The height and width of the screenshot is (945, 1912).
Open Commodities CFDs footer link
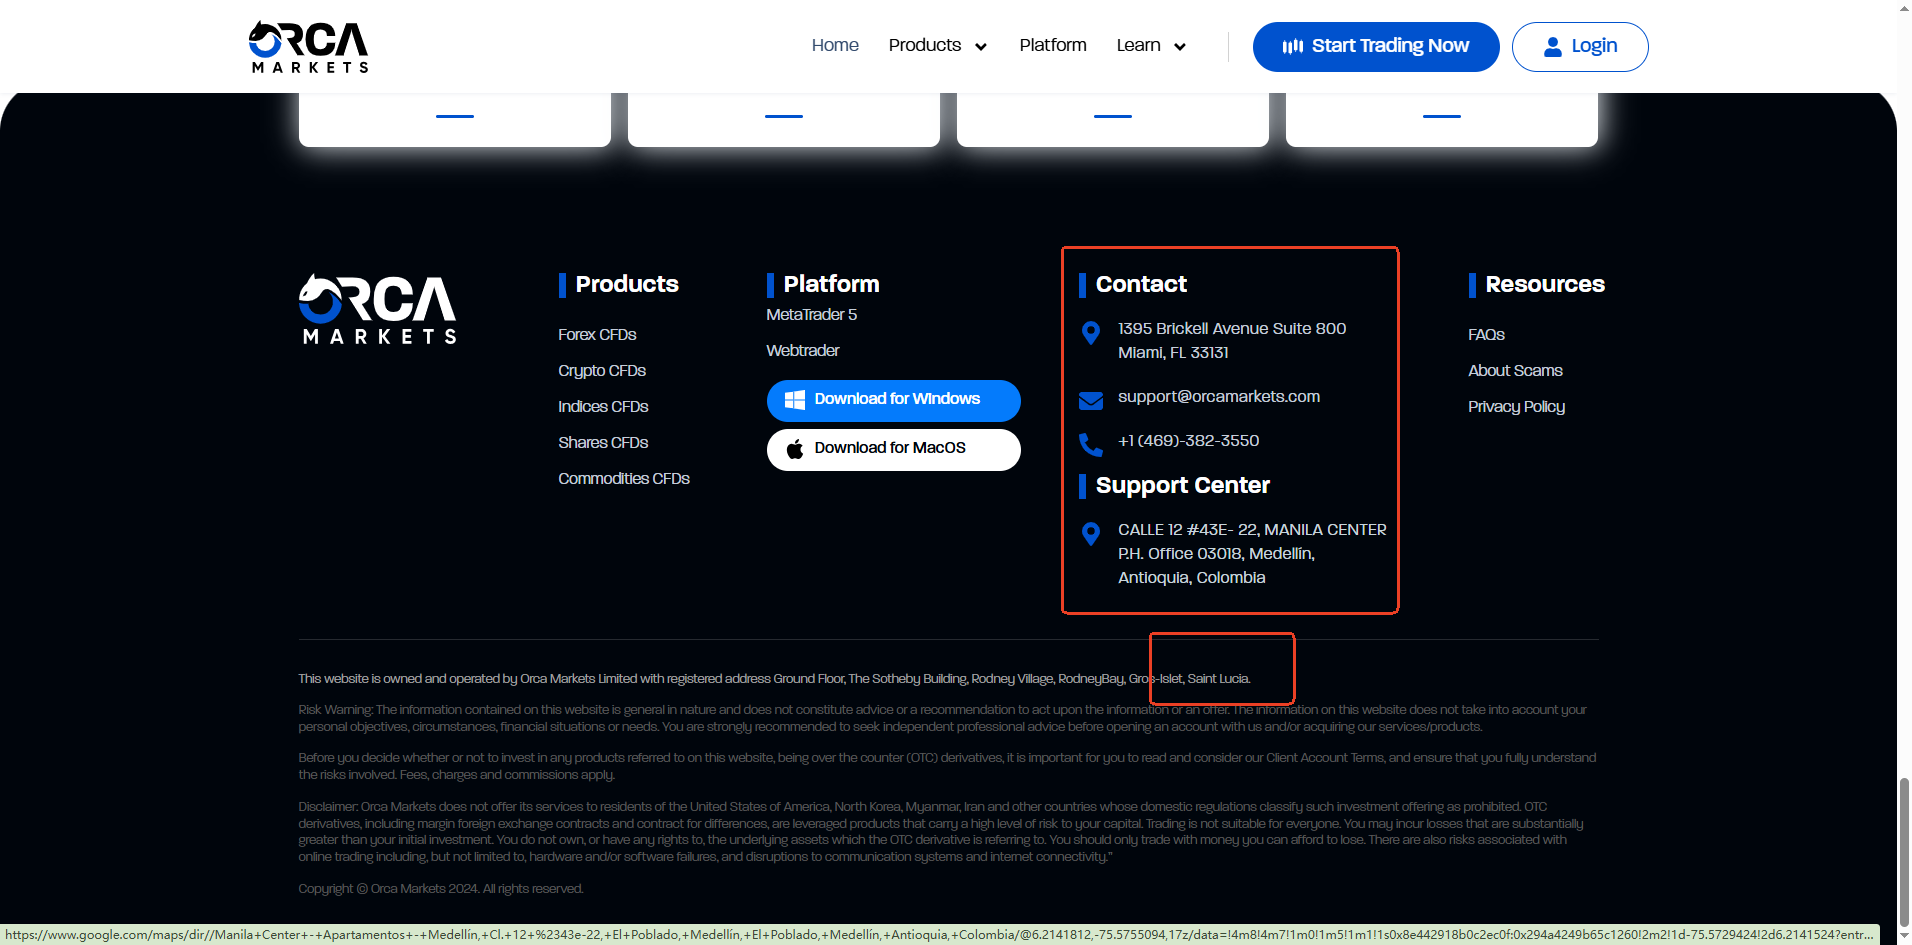pos(624,479)
